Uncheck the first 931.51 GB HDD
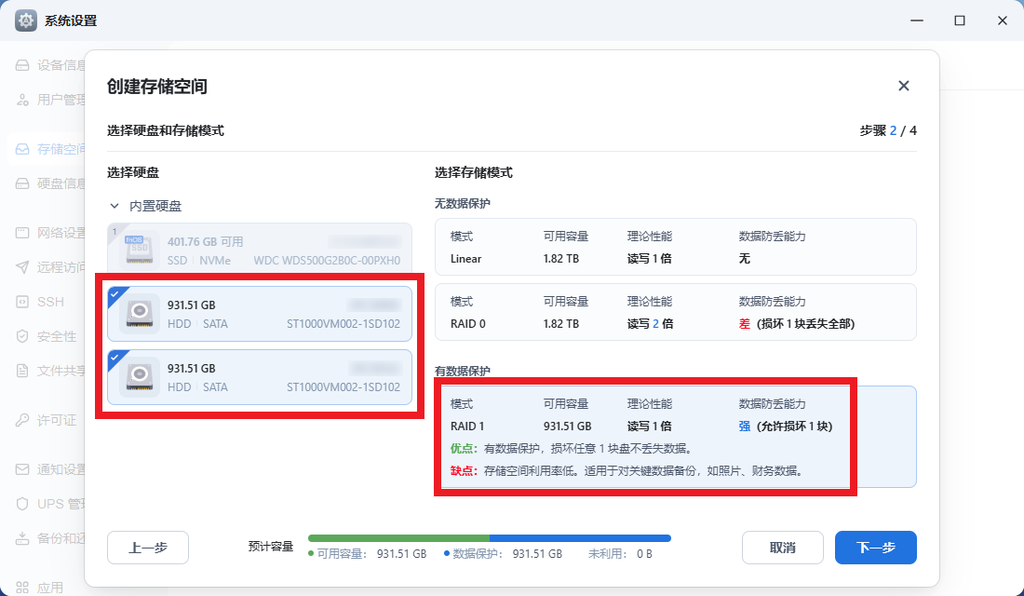 259,313
